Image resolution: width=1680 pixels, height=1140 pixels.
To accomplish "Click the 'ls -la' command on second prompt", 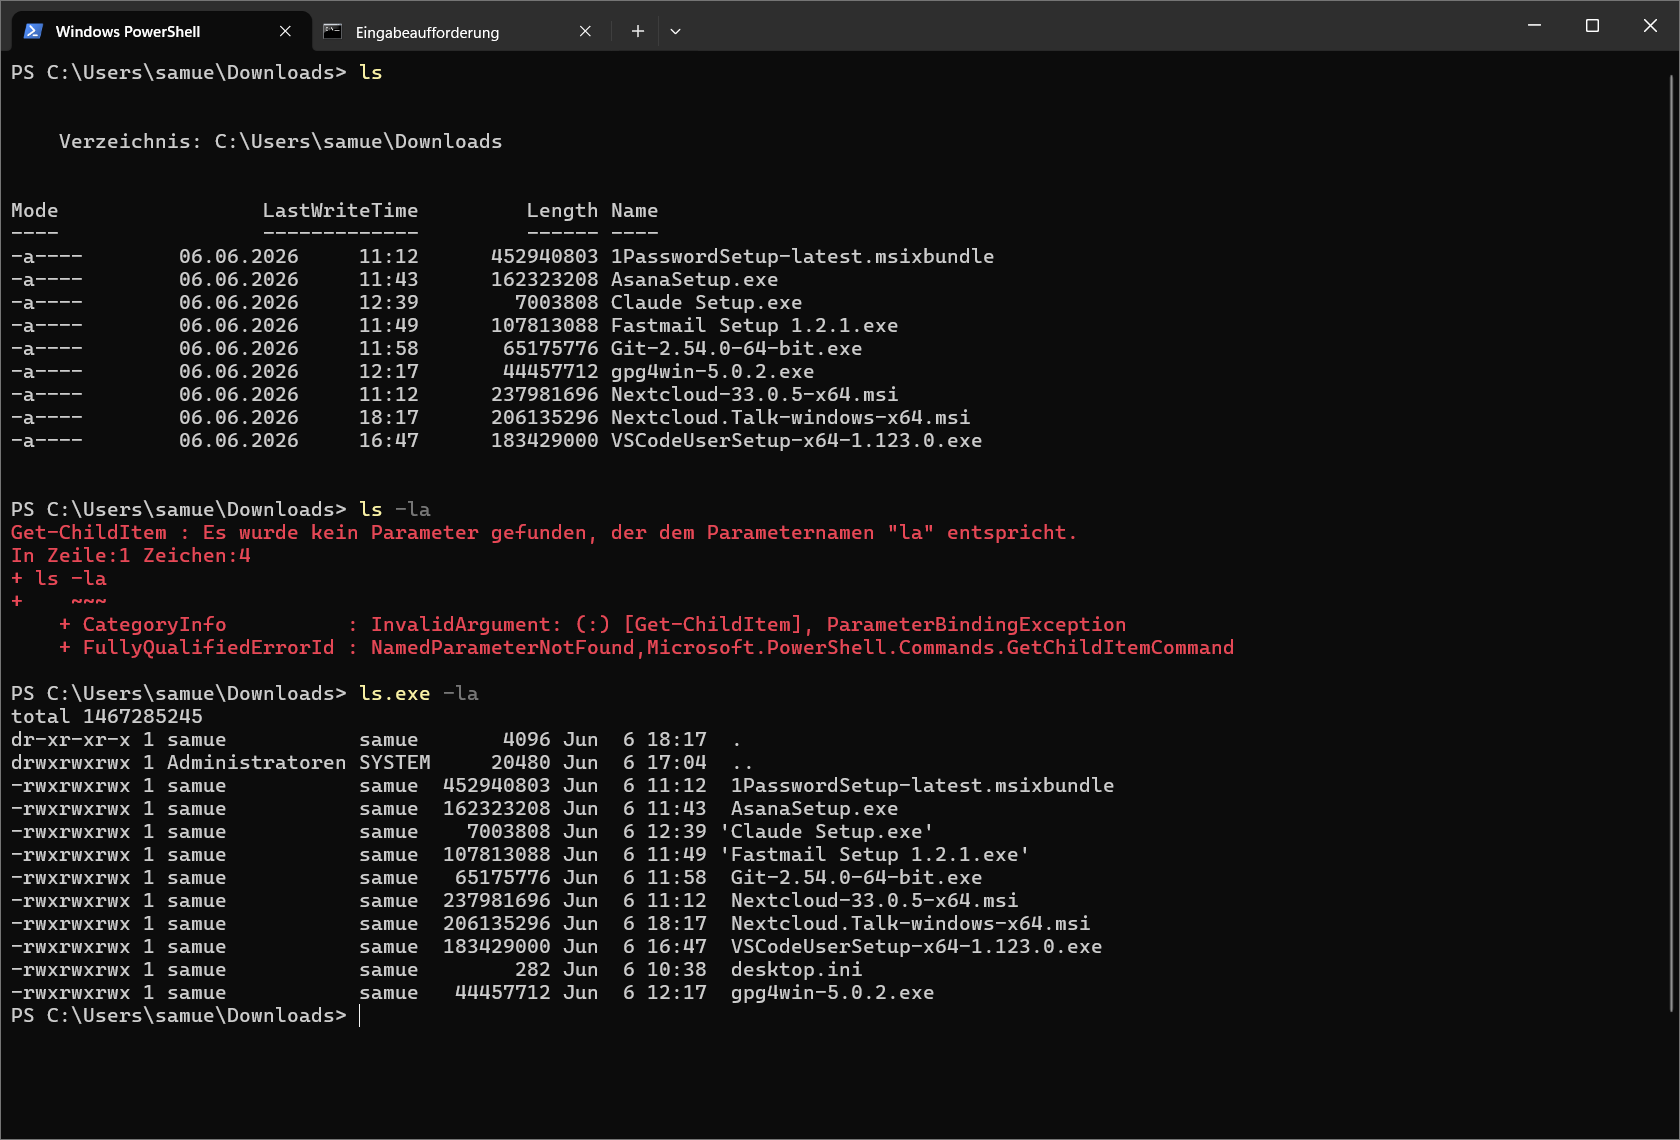I will coord(394,509).
